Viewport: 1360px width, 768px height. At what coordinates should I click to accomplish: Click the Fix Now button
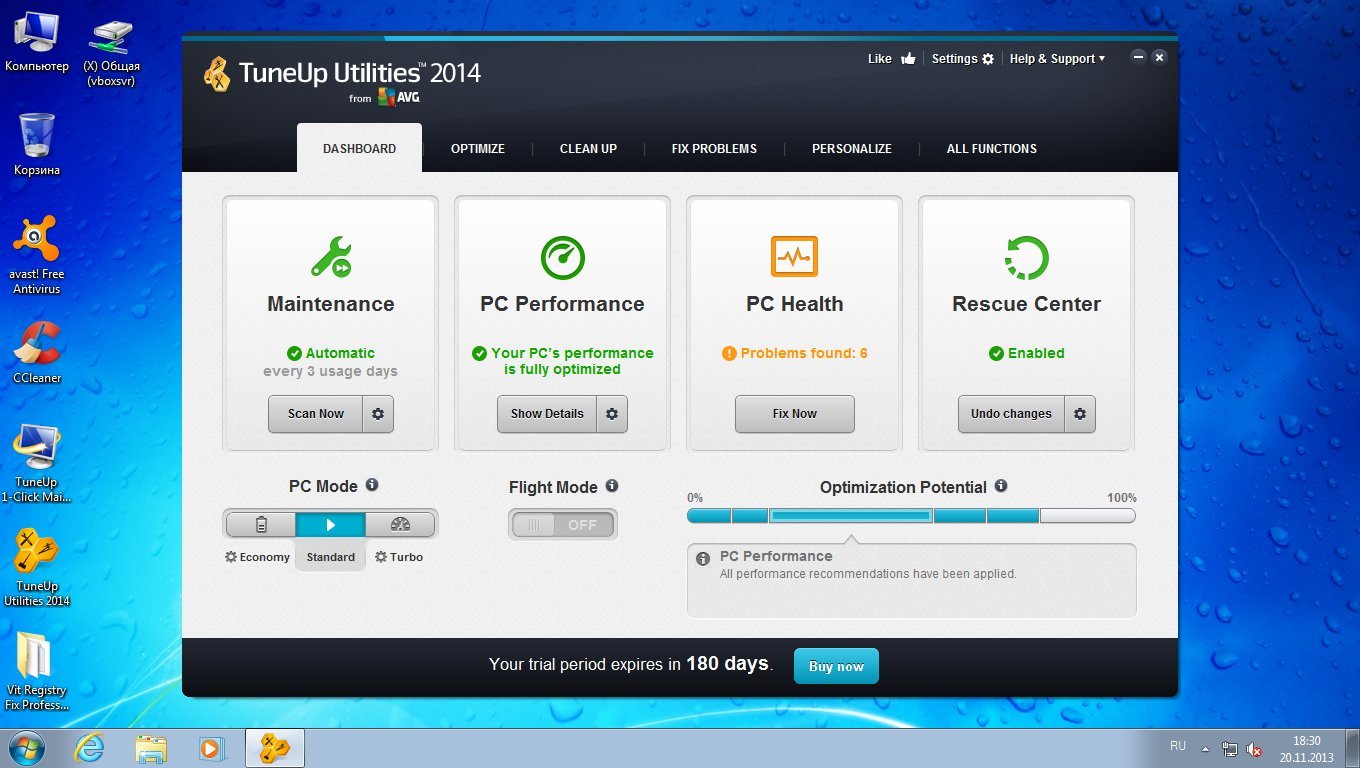(x=794, y=413)
